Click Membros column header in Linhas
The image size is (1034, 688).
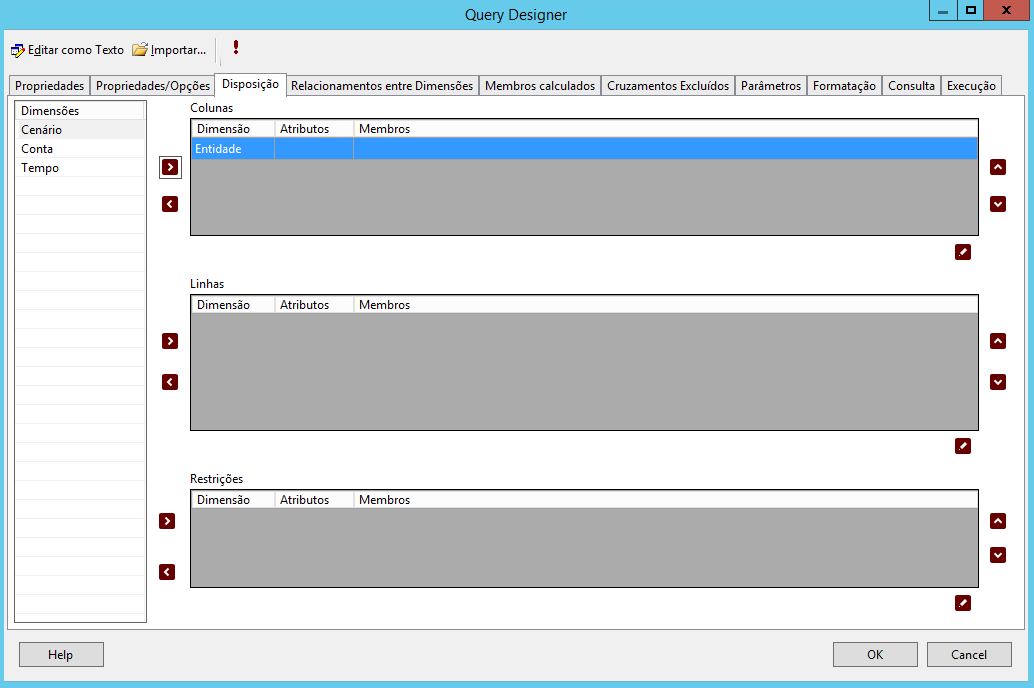[x=665, y=305]
